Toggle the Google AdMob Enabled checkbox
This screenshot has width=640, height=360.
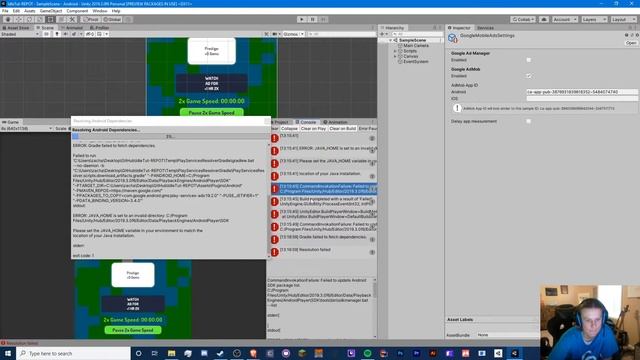(529, 76)
